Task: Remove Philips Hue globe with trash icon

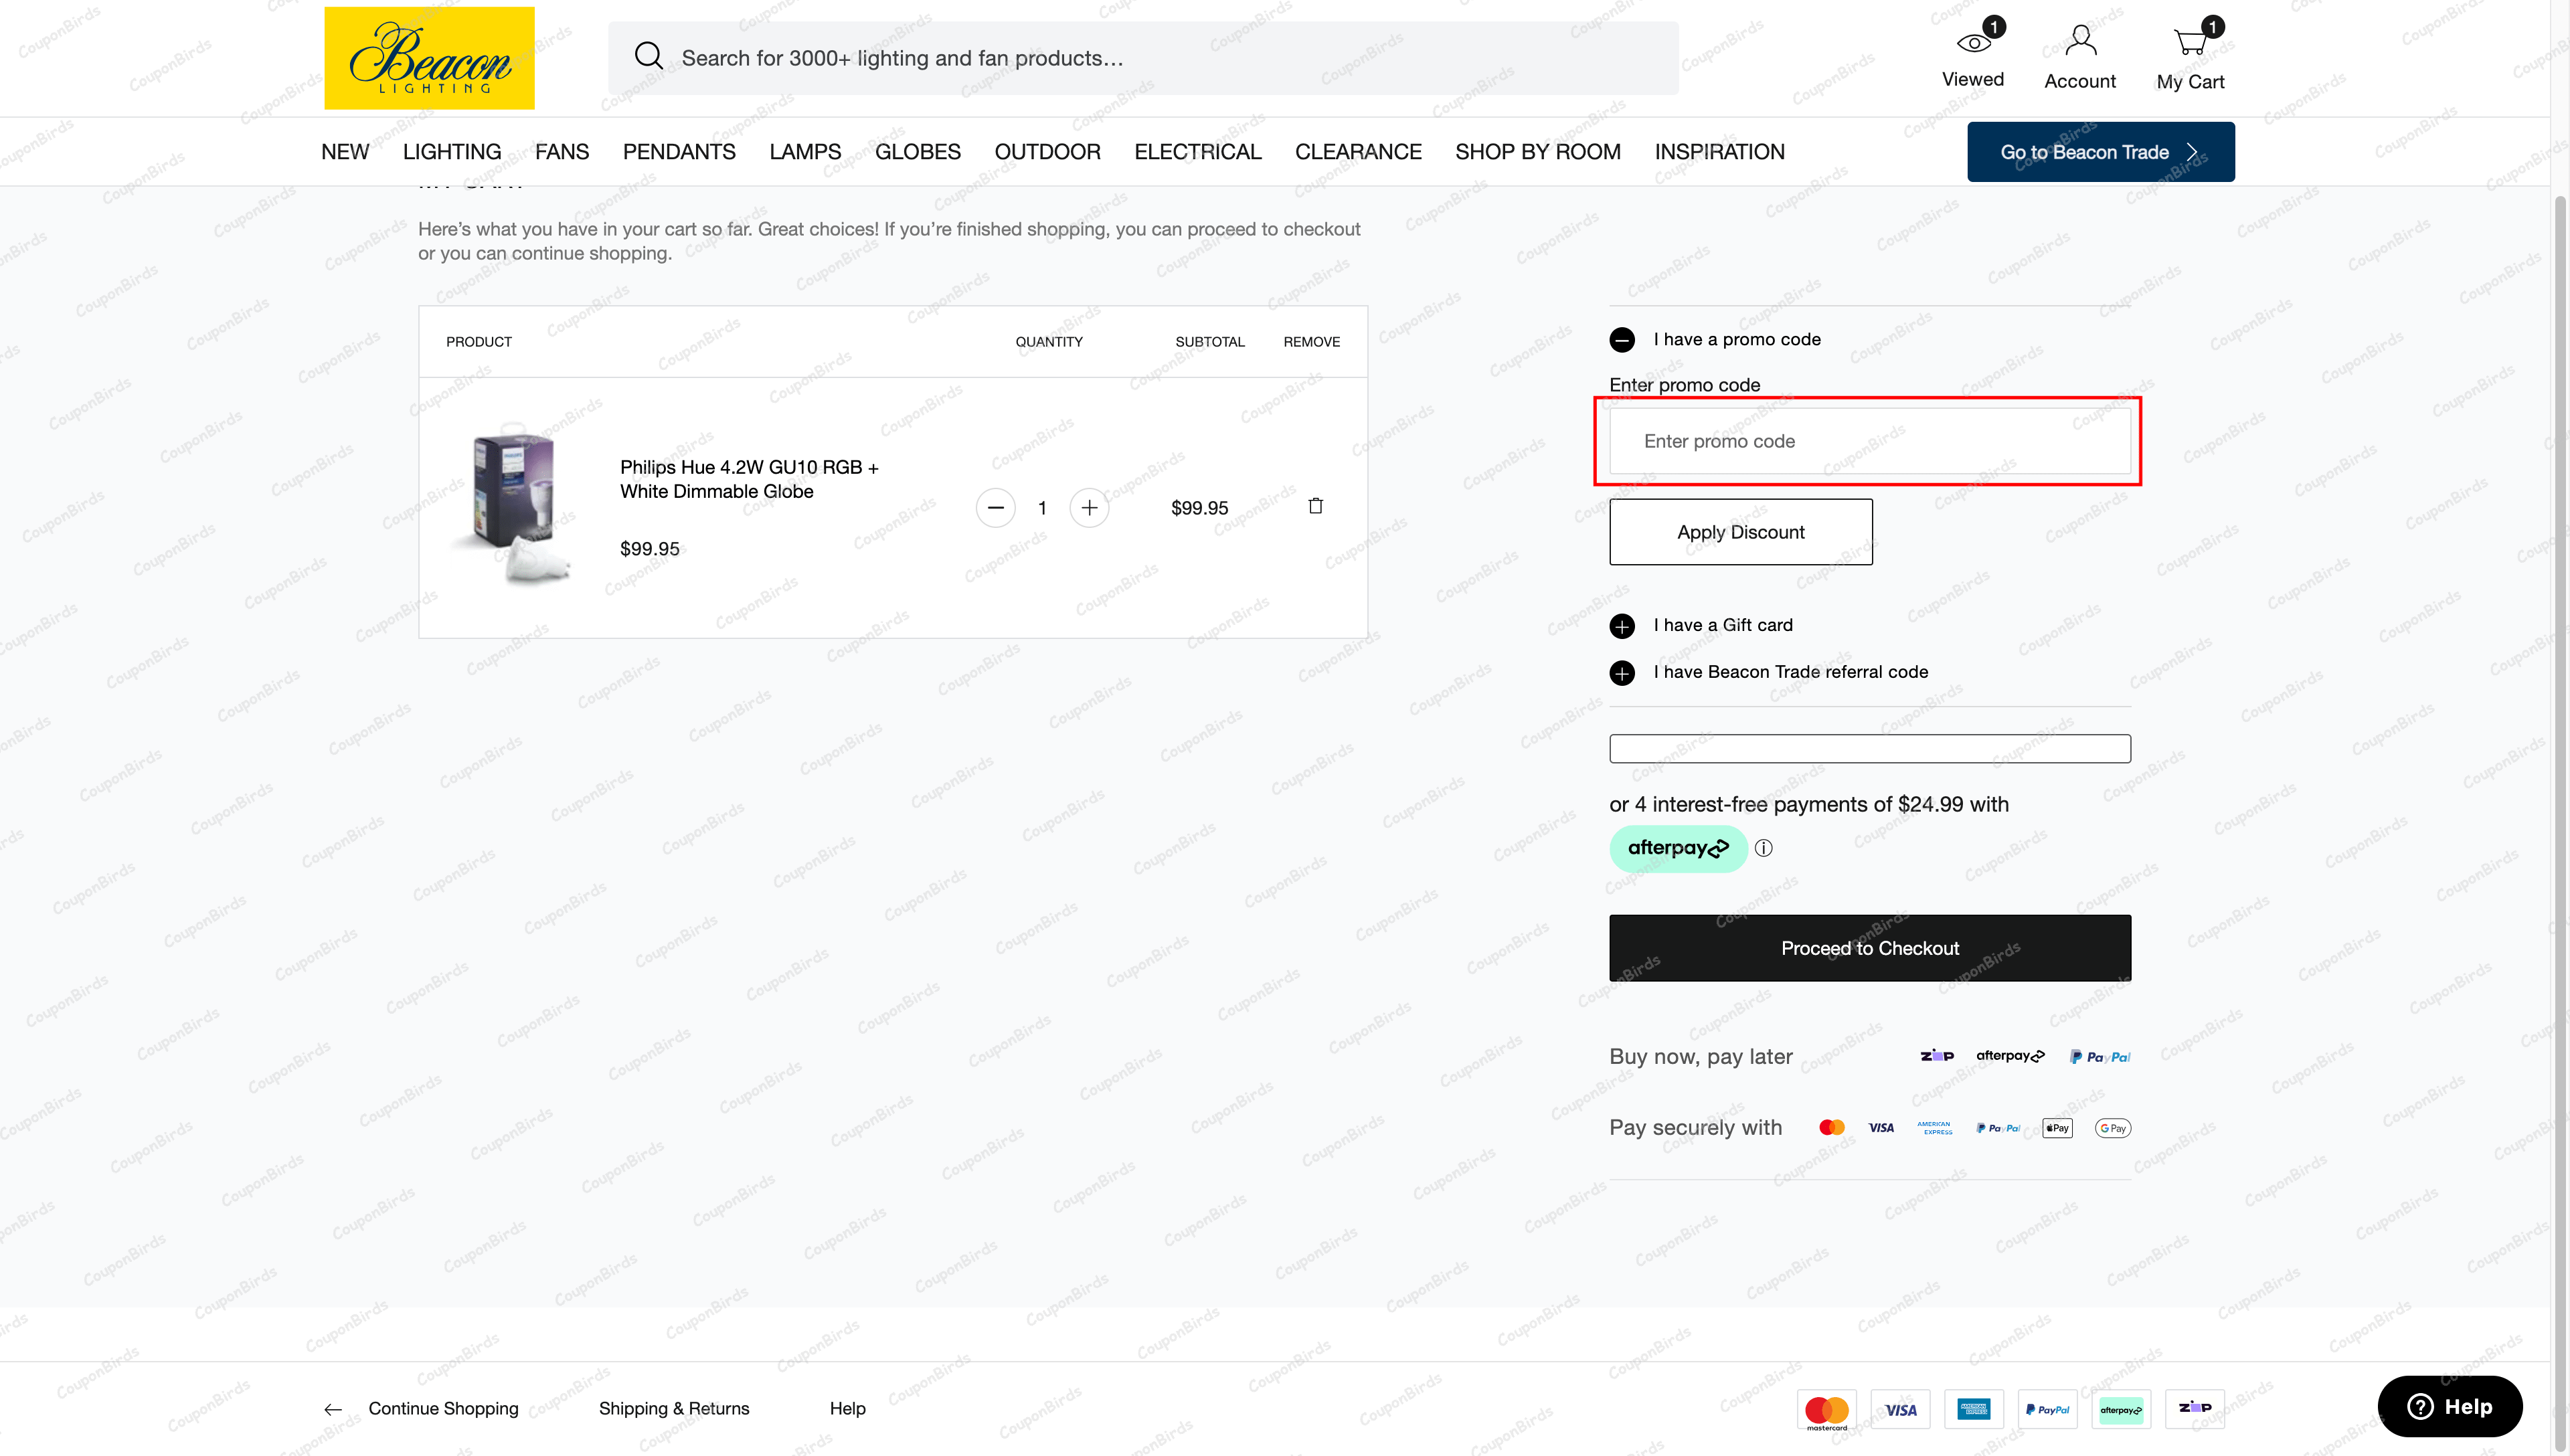Action: click(1315, 506)
